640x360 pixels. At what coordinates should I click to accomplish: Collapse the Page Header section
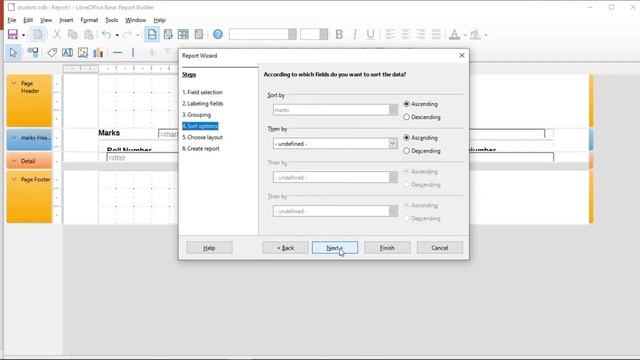pos(14,83)
